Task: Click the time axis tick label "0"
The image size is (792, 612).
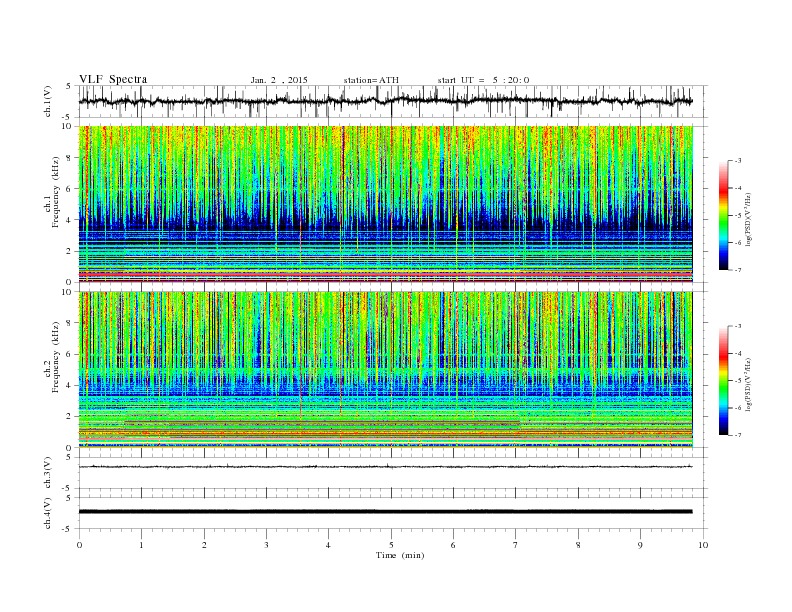Action: [x=79, y=545]
